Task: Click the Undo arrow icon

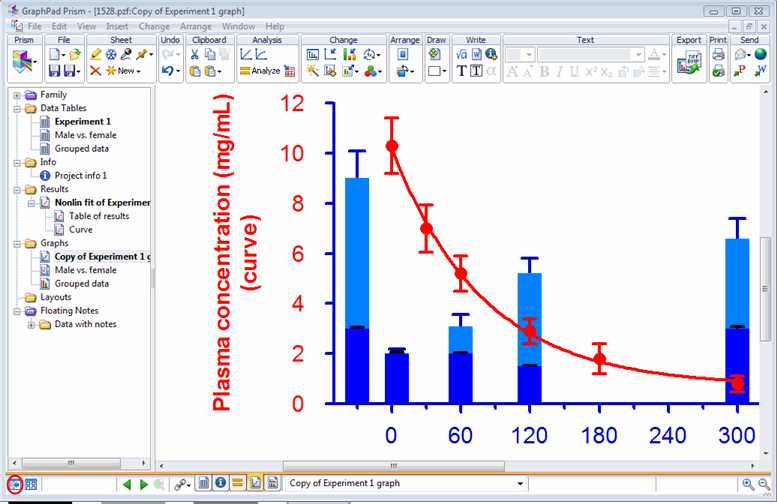Action: click(167, 71)
